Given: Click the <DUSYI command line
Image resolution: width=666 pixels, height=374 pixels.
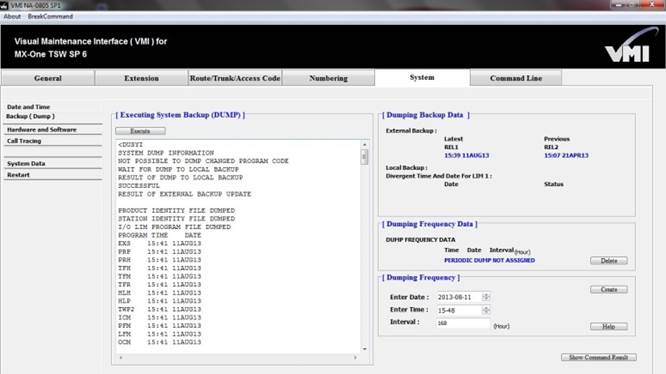Looking at the screenshot, I should [x=130, y=145].
